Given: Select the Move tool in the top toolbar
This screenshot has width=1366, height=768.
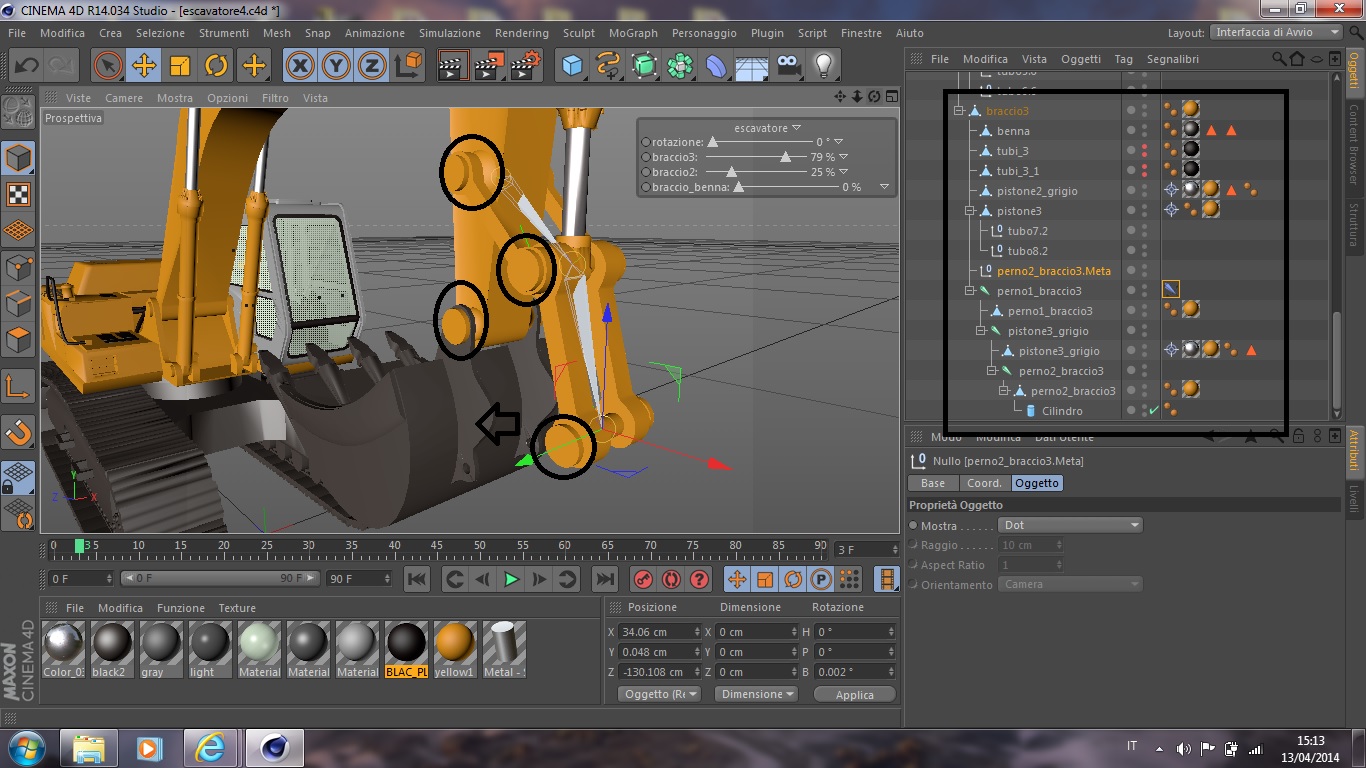Looking at the screenshot, I should [144, 66].
